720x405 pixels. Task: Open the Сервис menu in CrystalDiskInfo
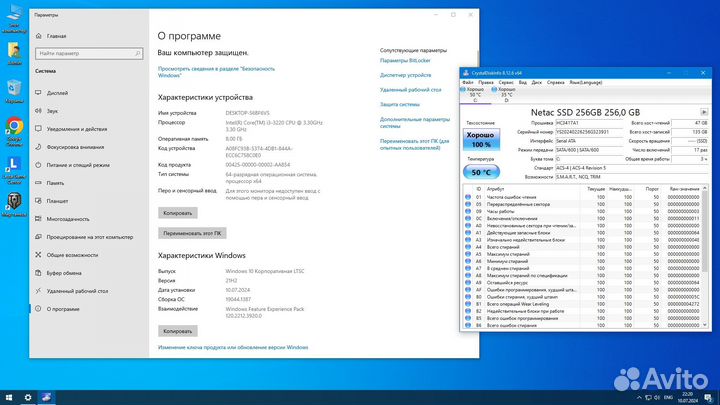[506, 83]
